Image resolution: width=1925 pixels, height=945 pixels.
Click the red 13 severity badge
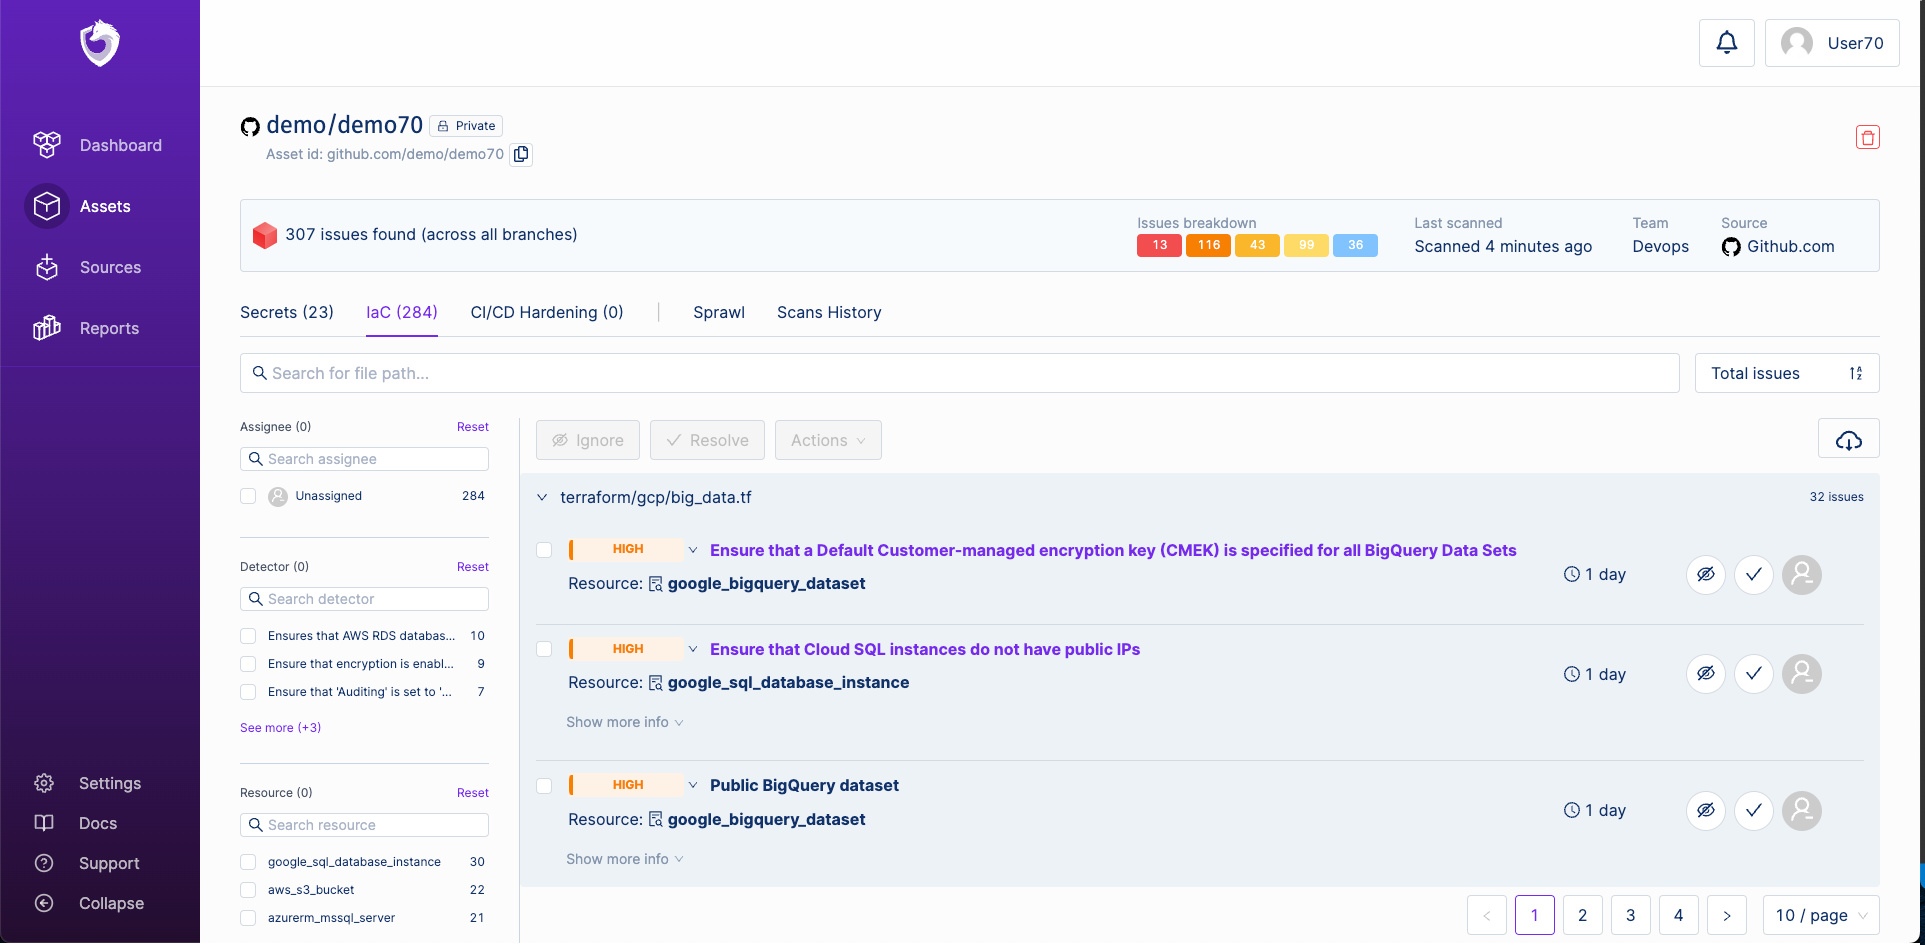click(x=1159, y=245)
